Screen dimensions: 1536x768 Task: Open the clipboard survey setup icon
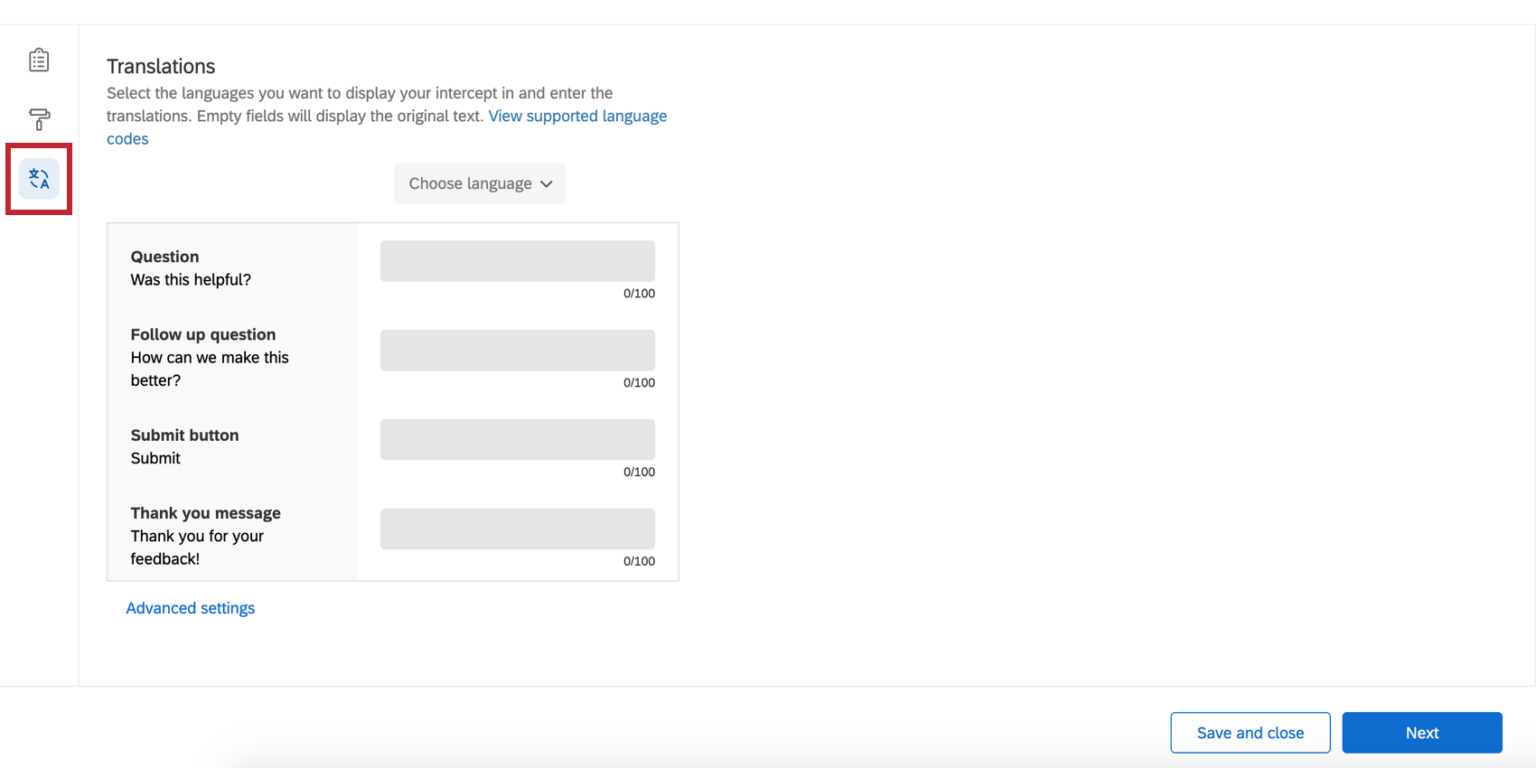(38, 60)
